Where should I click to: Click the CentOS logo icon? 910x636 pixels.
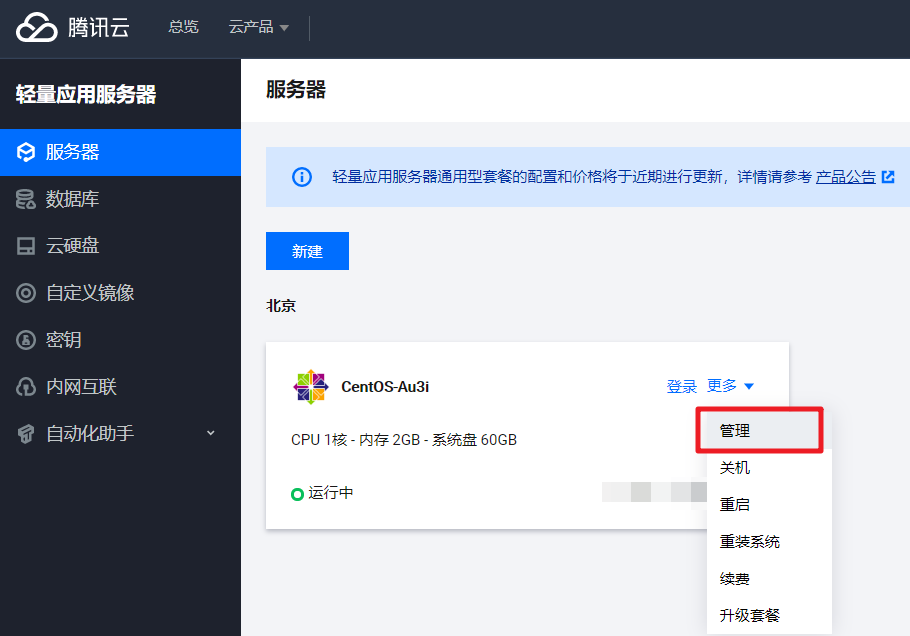click(311, 386)
